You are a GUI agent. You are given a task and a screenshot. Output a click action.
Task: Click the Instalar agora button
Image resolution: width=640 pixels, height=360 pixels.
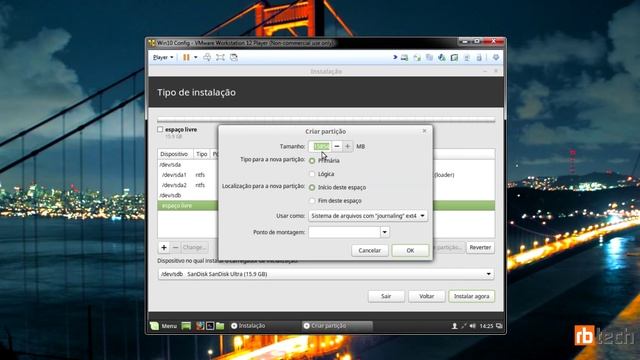pyautogui.click(x=471, y=296)
